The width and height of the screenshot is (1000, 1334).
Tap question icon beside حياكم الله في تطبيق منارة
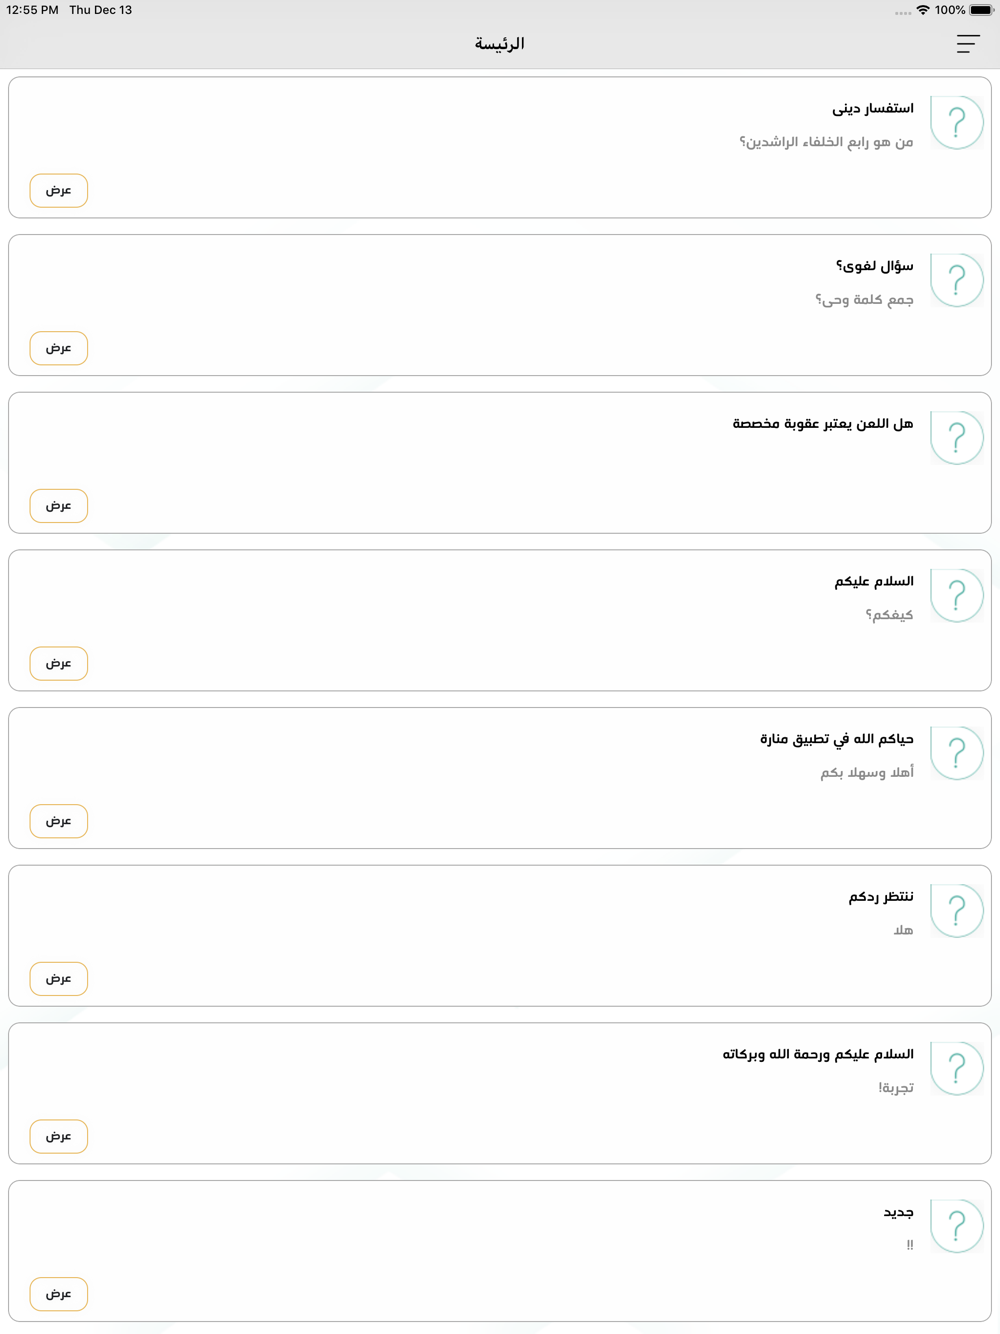click(956, 753)
